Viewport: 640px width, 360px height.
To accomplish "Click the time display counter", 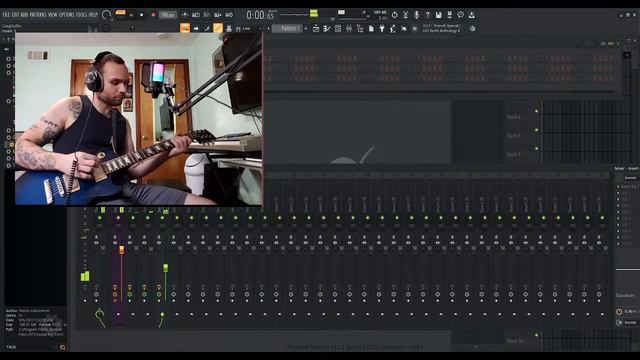I will pos(260,15).
